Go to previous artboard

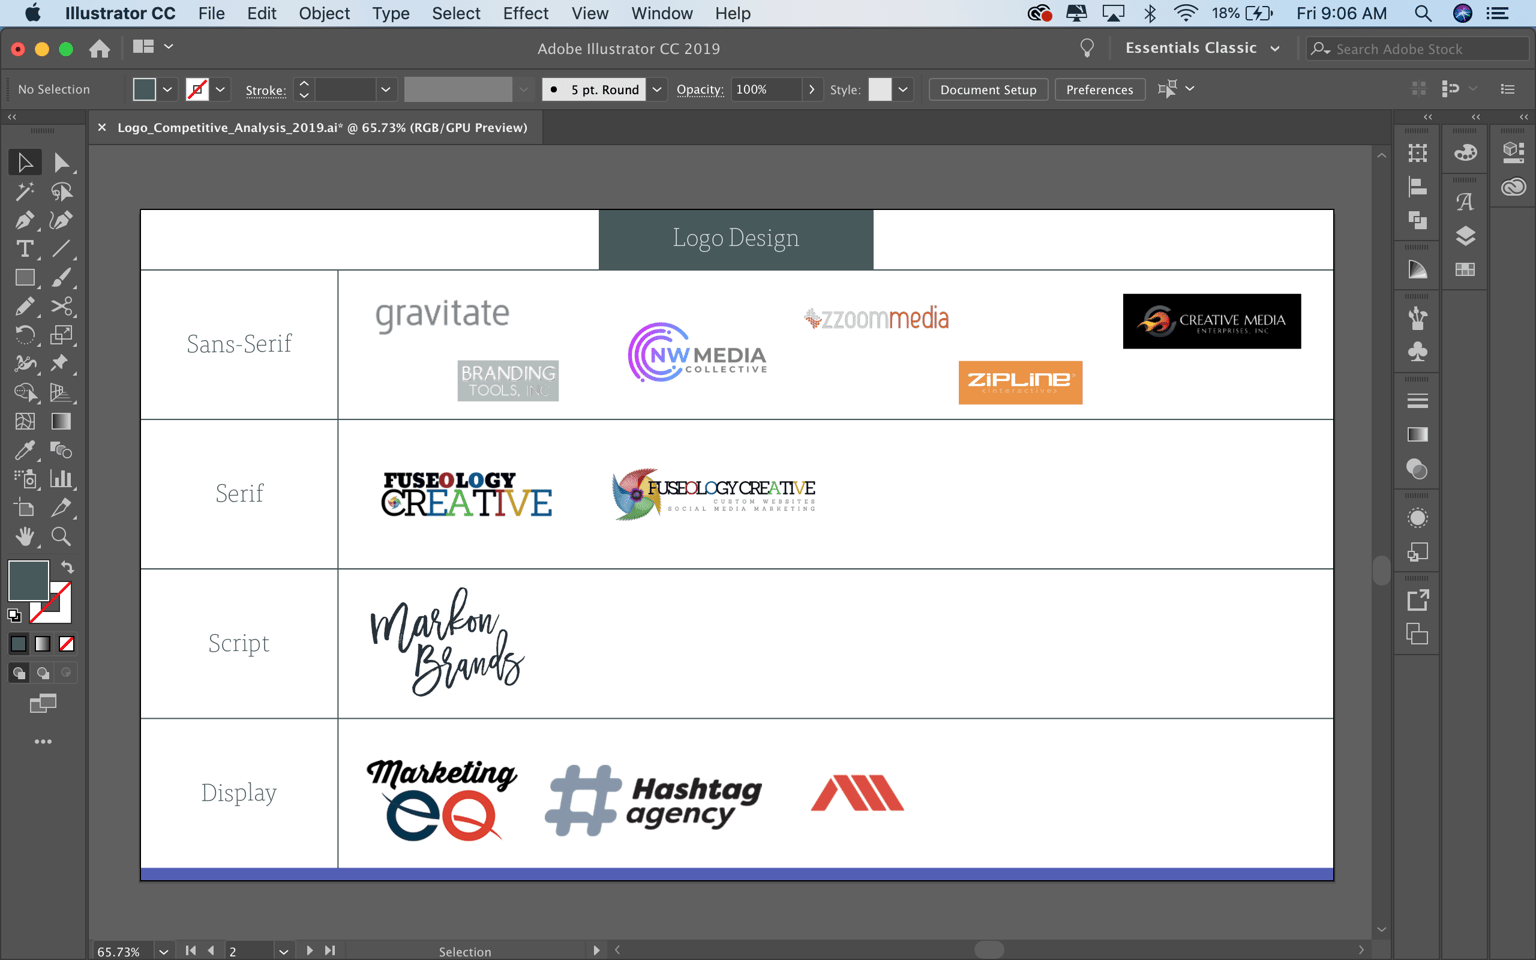coord(211,951)
